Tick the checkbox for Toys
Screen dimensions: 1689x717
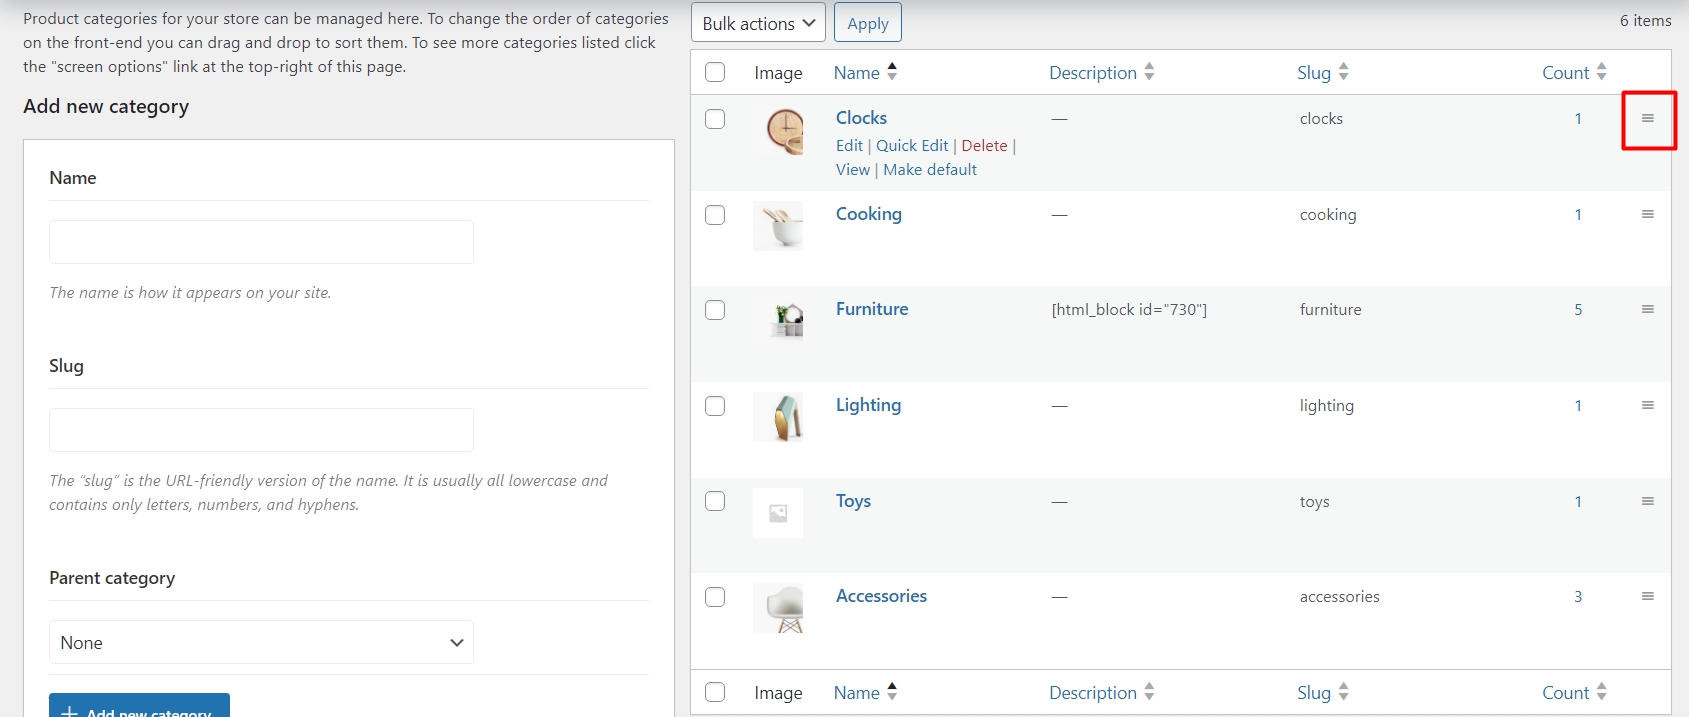(x=715, y=501)
